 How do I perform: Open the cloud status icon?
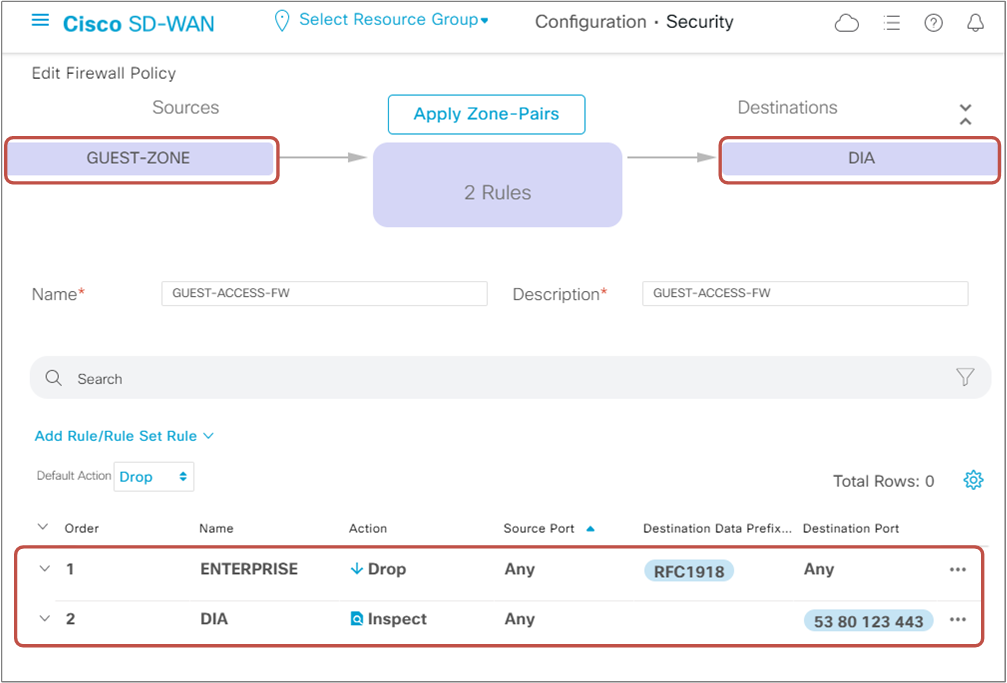(x=846, y=22)
